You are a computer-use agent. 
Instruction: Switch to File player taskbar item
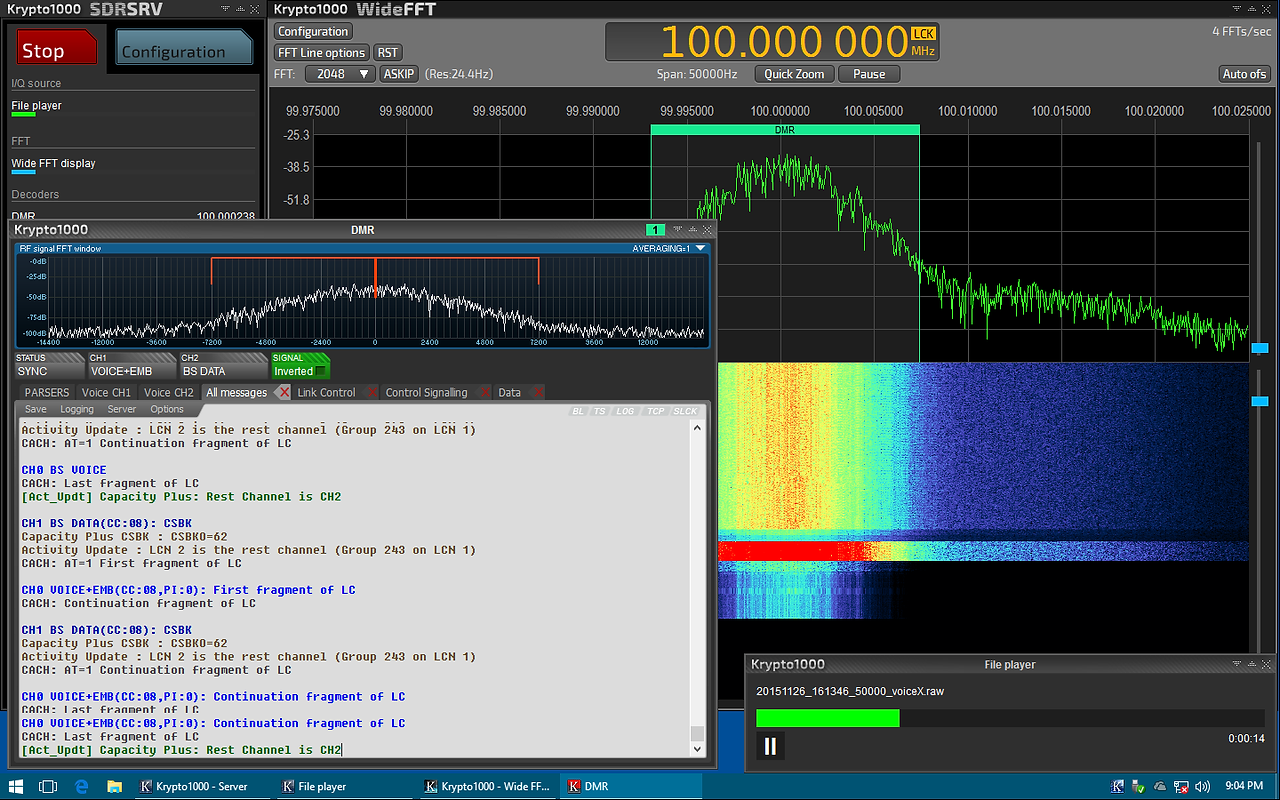coord(343,786)
